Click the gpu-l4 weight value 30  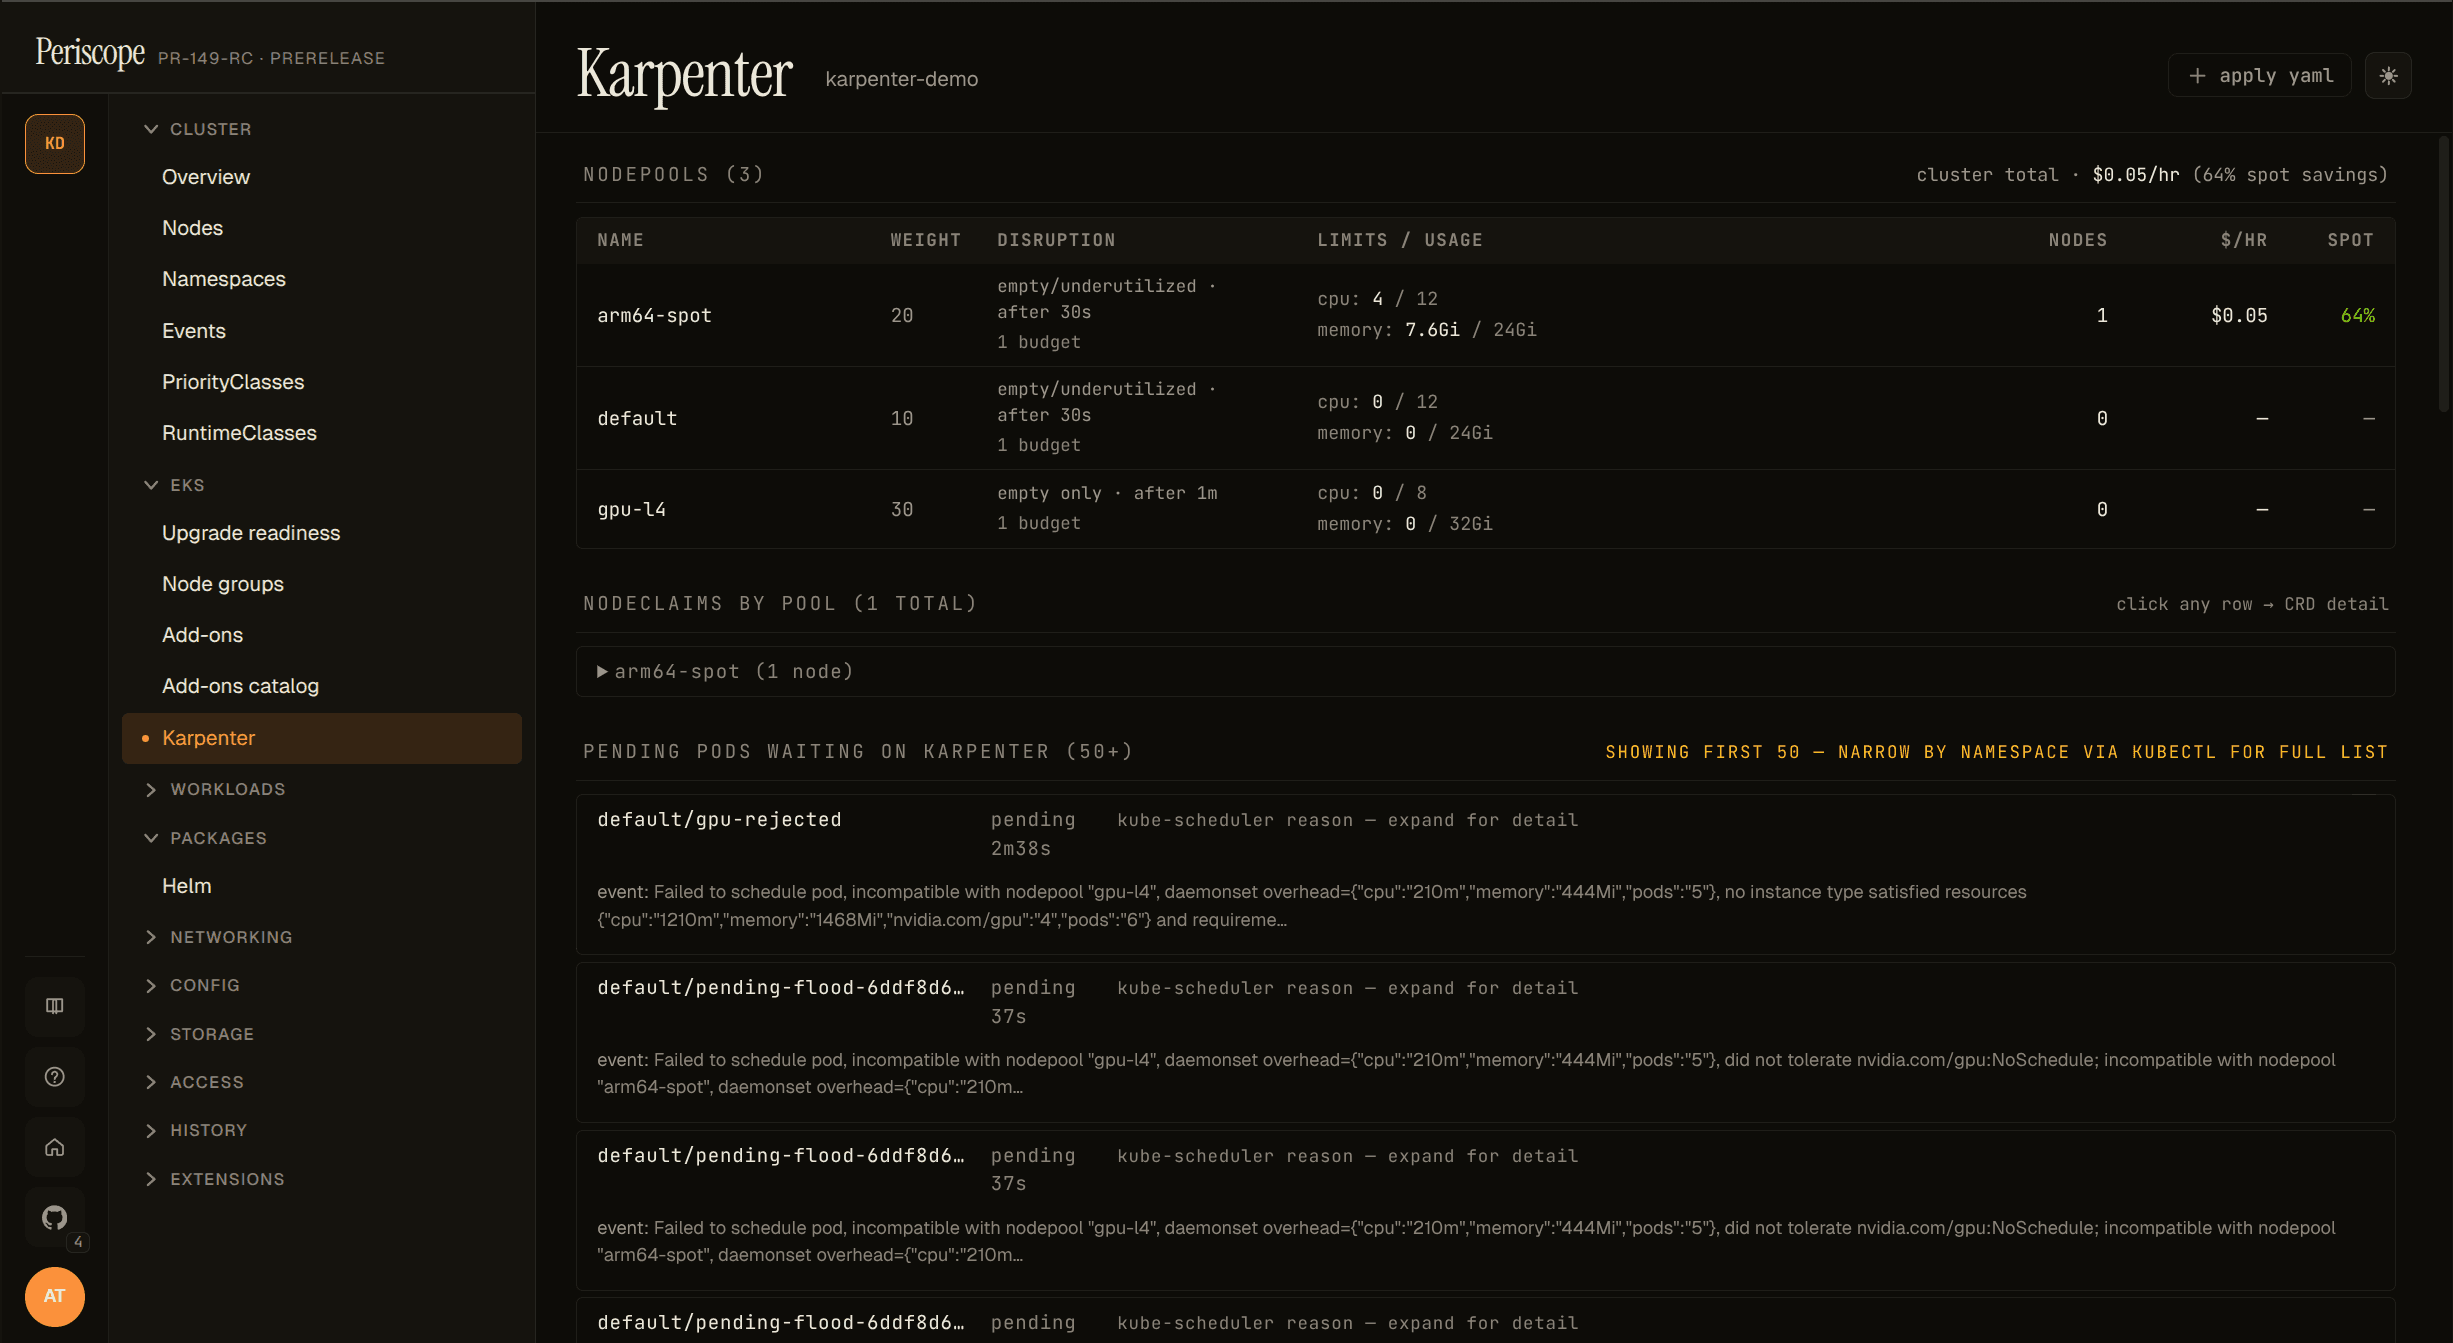pos(902,510)
